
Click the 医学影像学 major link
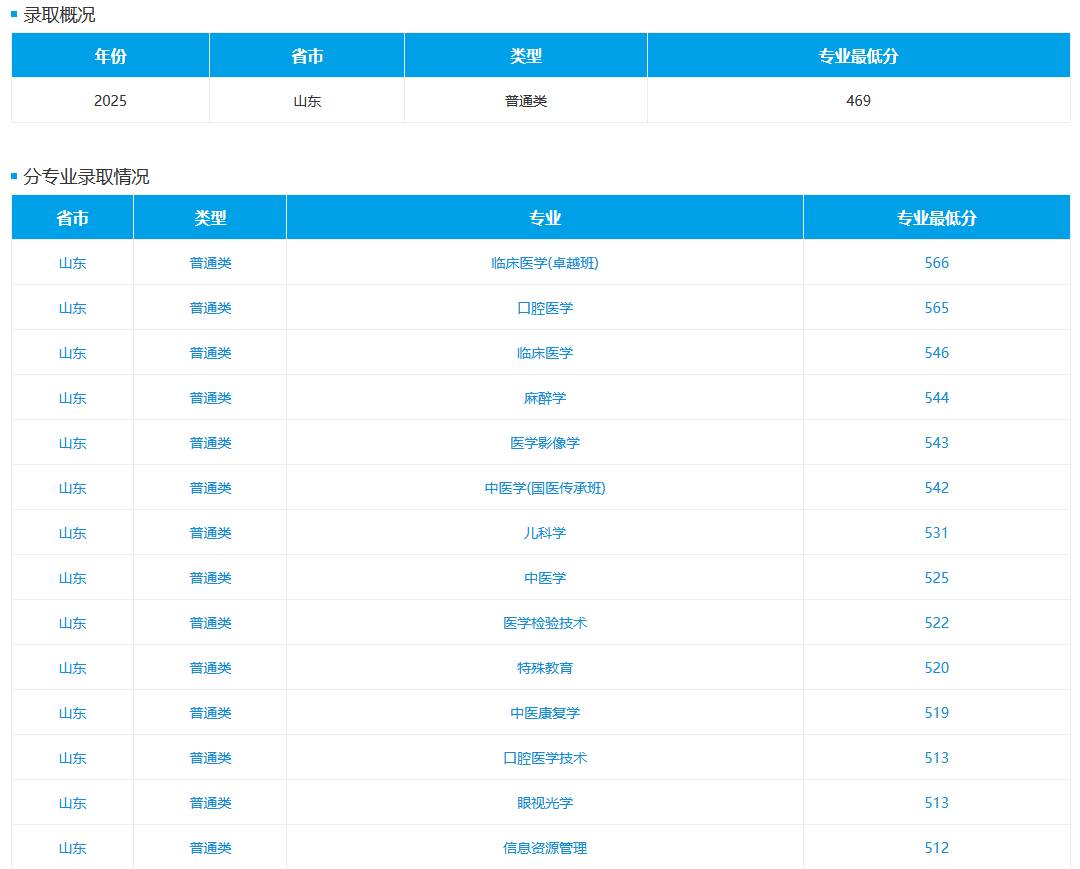(544, 443)
